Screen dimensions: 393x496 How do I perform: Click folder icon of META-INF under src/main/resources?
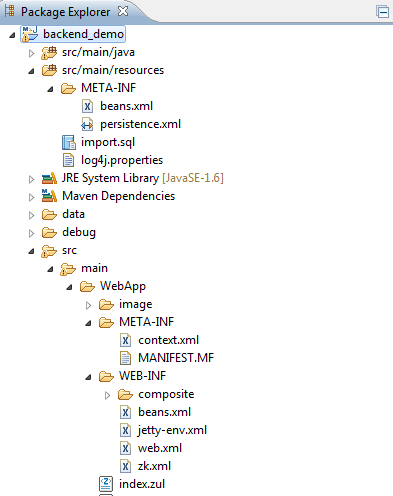point(68,89)
